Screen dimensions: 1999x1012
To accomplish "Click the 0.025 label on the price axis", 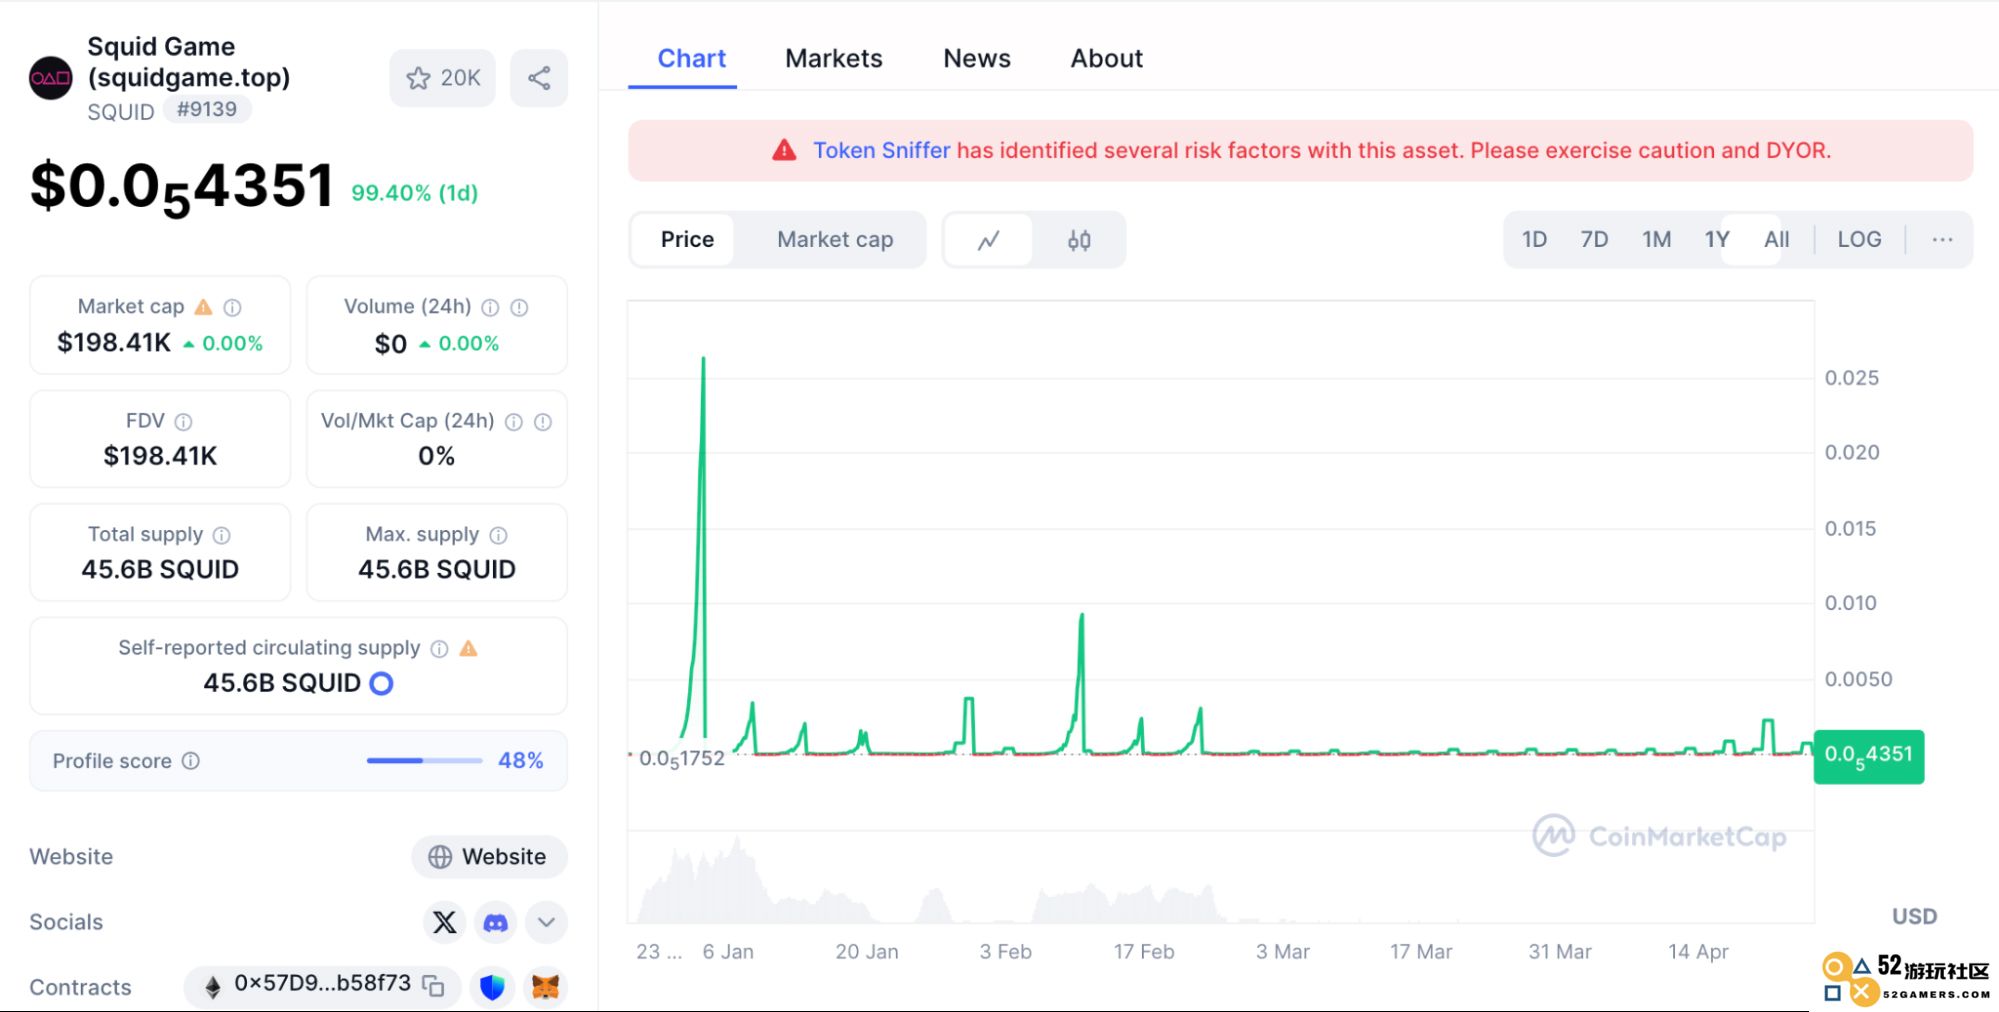I will 1851,378.
